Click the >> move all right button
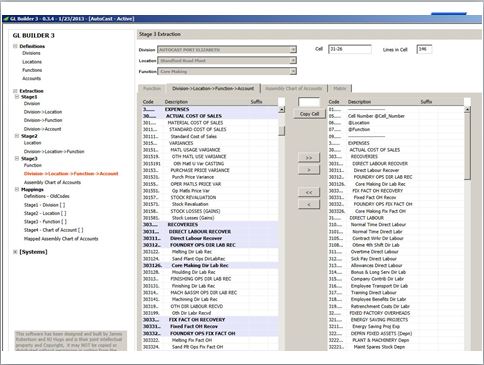Screen dimensions: 484x365 [309, 157]
